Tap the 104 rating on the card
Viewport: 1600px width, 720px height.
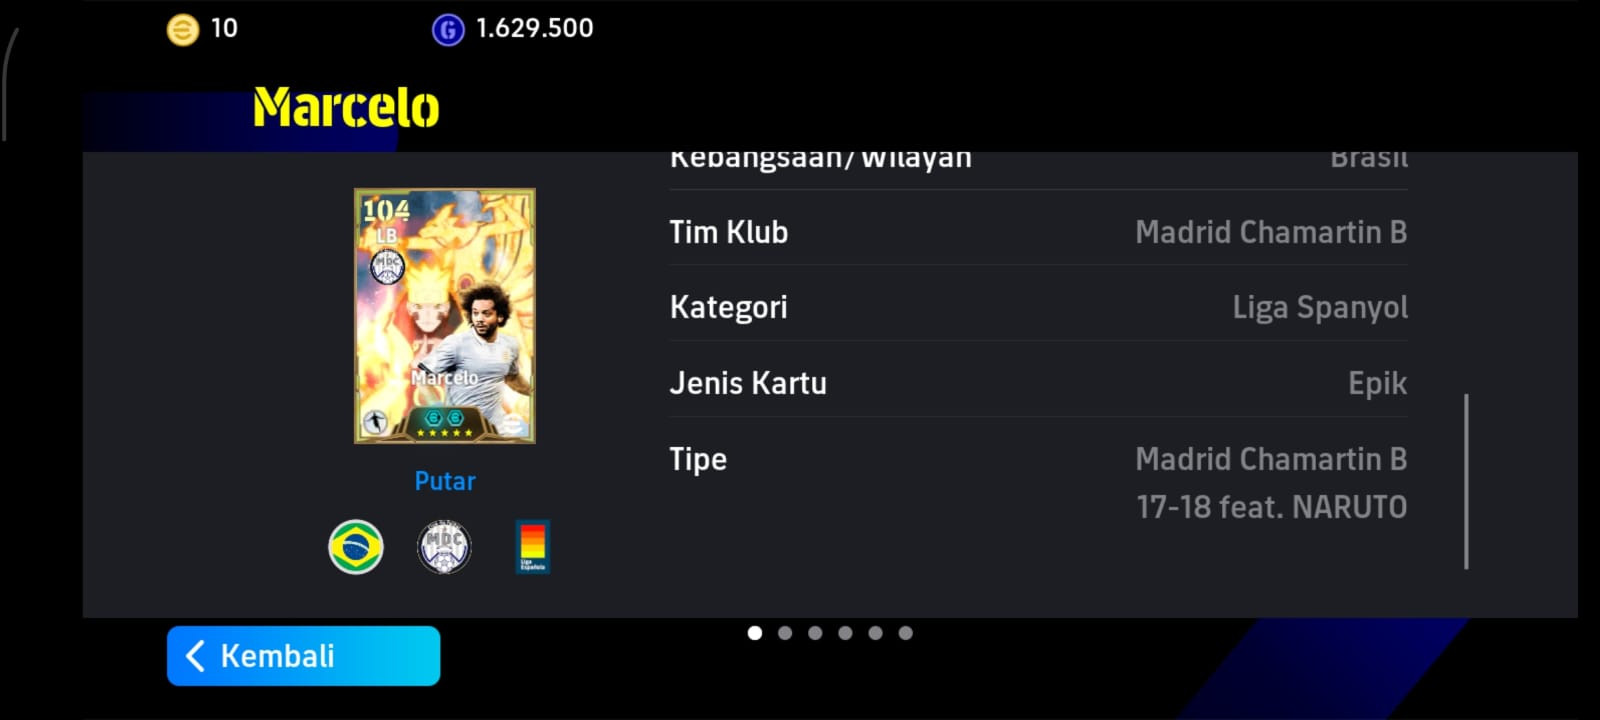point(386,210)
